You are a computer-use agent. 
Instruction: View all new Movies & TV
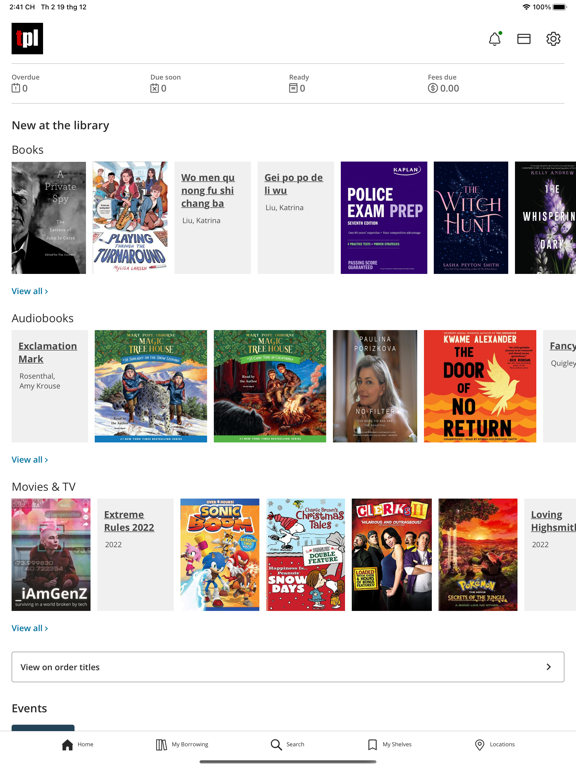(x=29, y=628)
